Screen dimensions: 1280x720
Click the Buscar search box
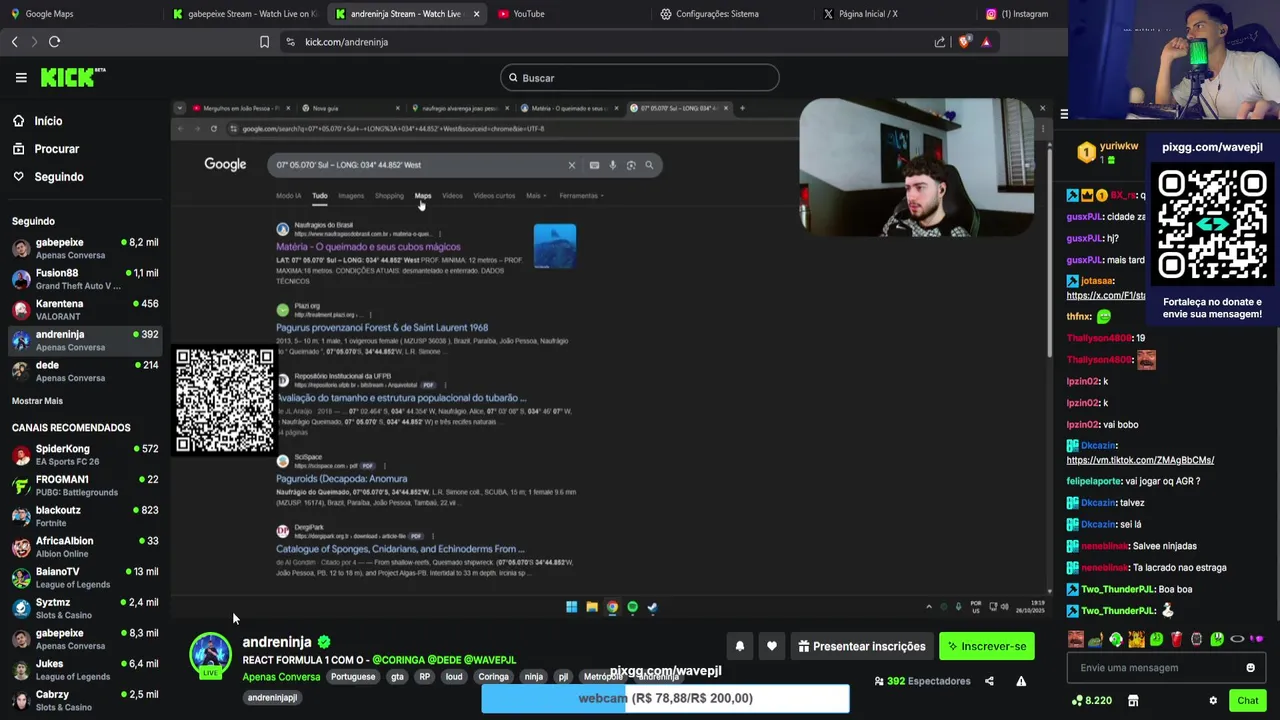tap(639, 78)
